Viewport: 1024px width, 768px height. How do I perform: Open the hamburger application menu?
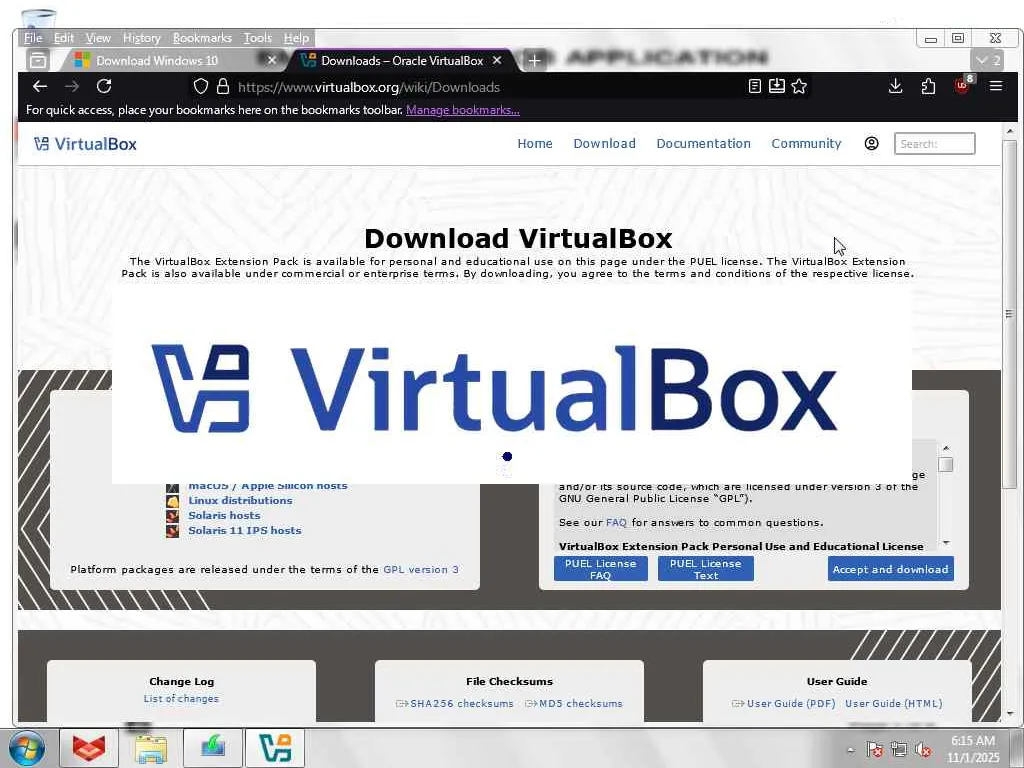click(996, 86)
